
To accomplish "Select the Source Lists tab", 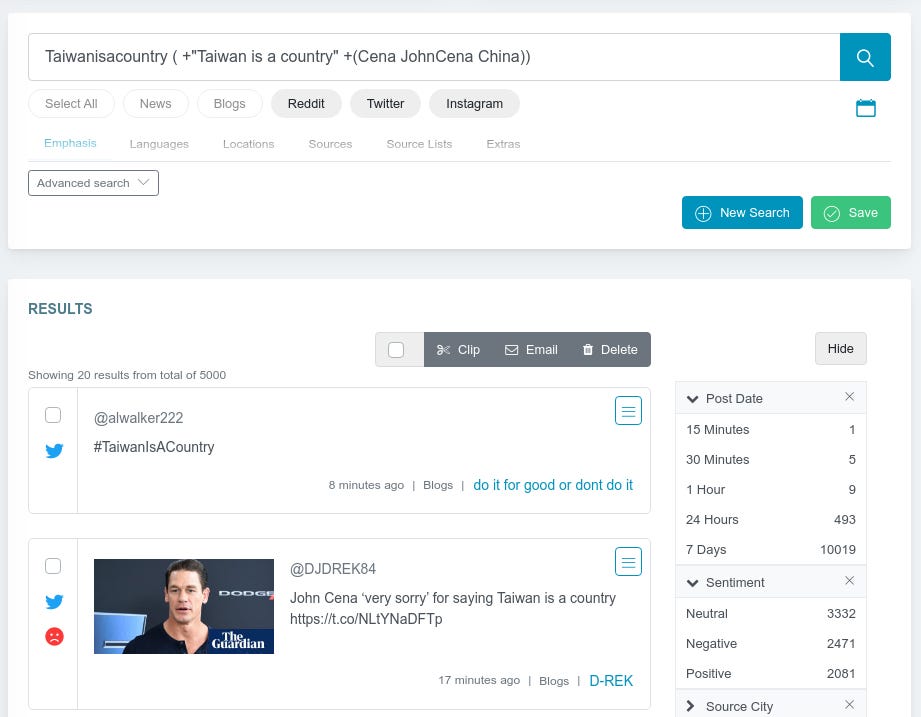I will click(x=419, y=144).
